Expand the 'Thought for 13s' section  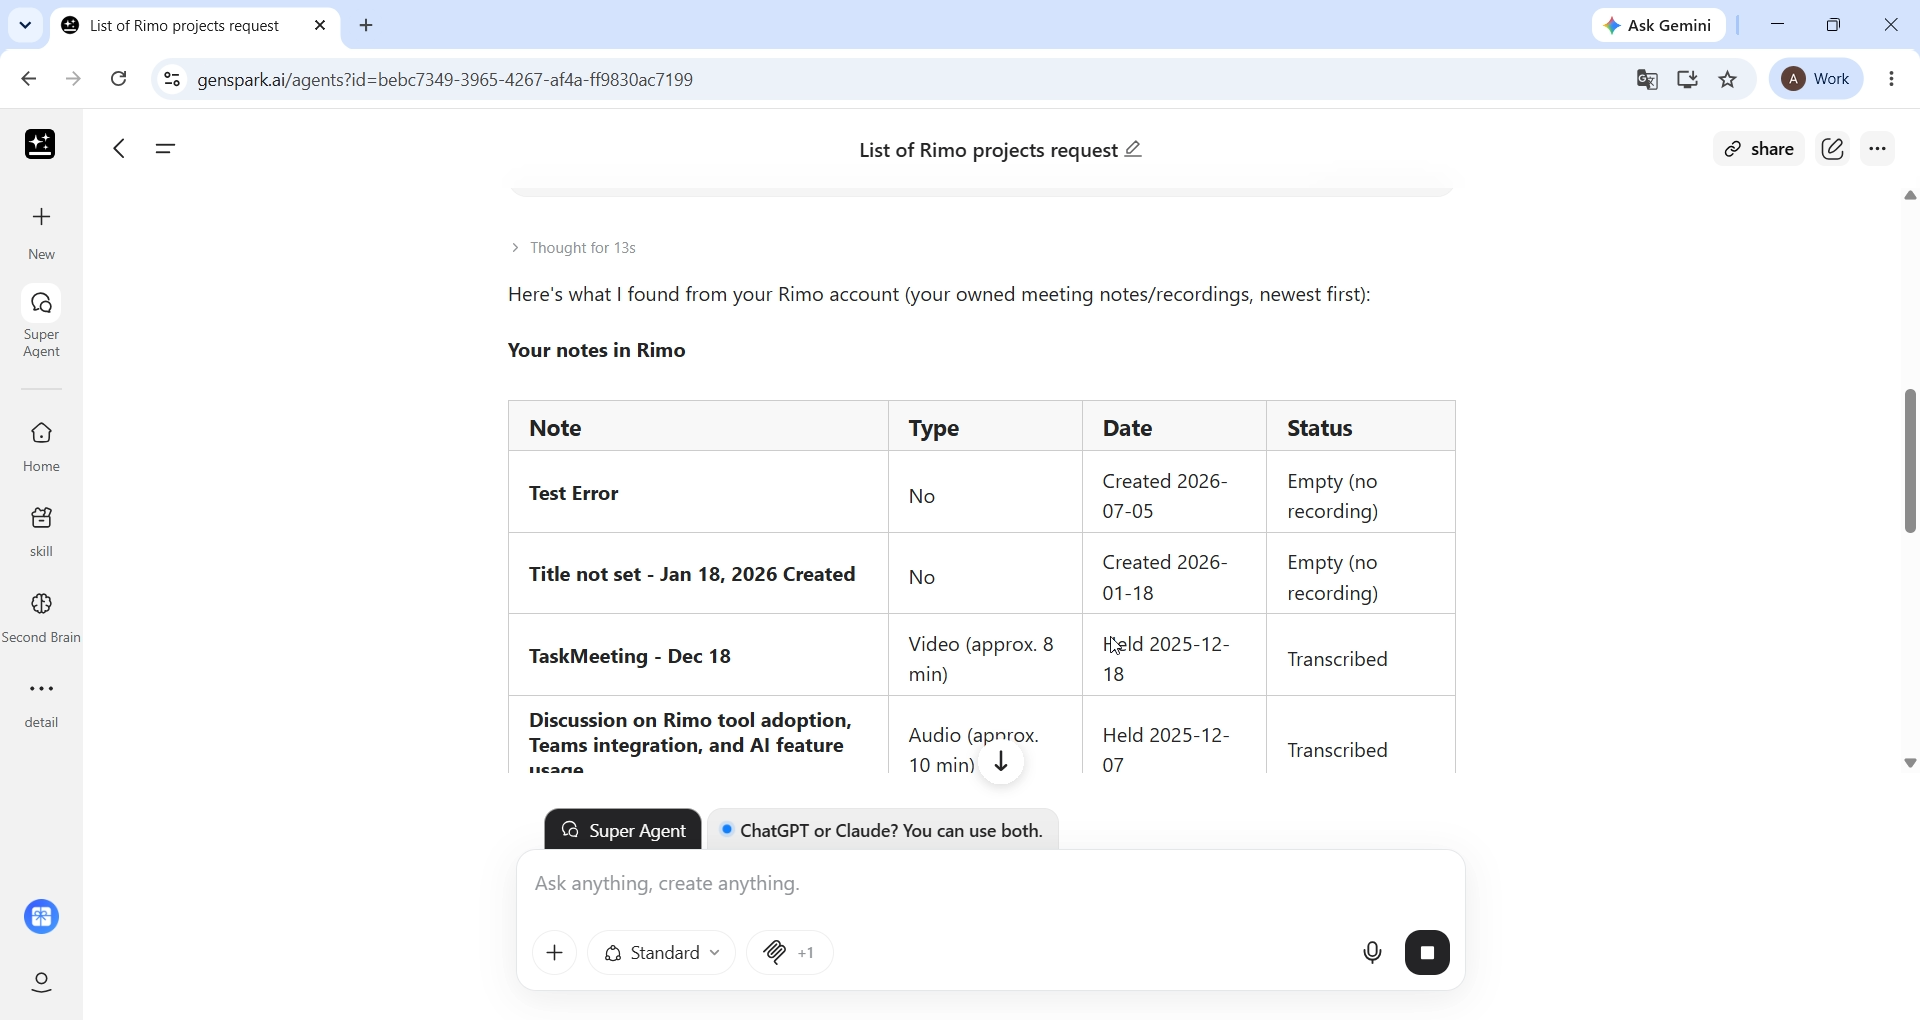575,248
